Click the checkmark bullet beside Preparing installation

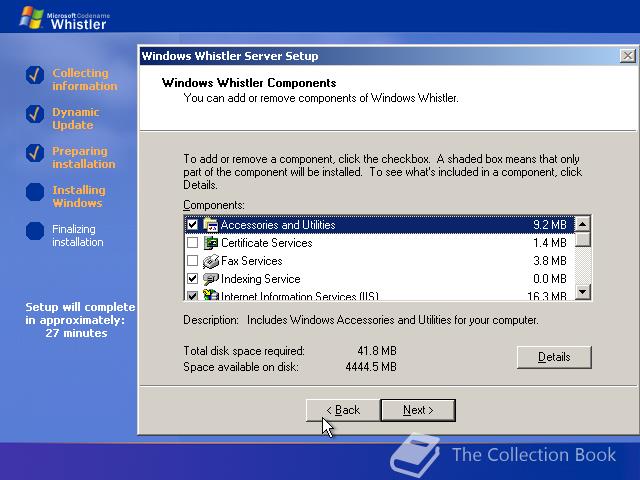pos(35,153)
